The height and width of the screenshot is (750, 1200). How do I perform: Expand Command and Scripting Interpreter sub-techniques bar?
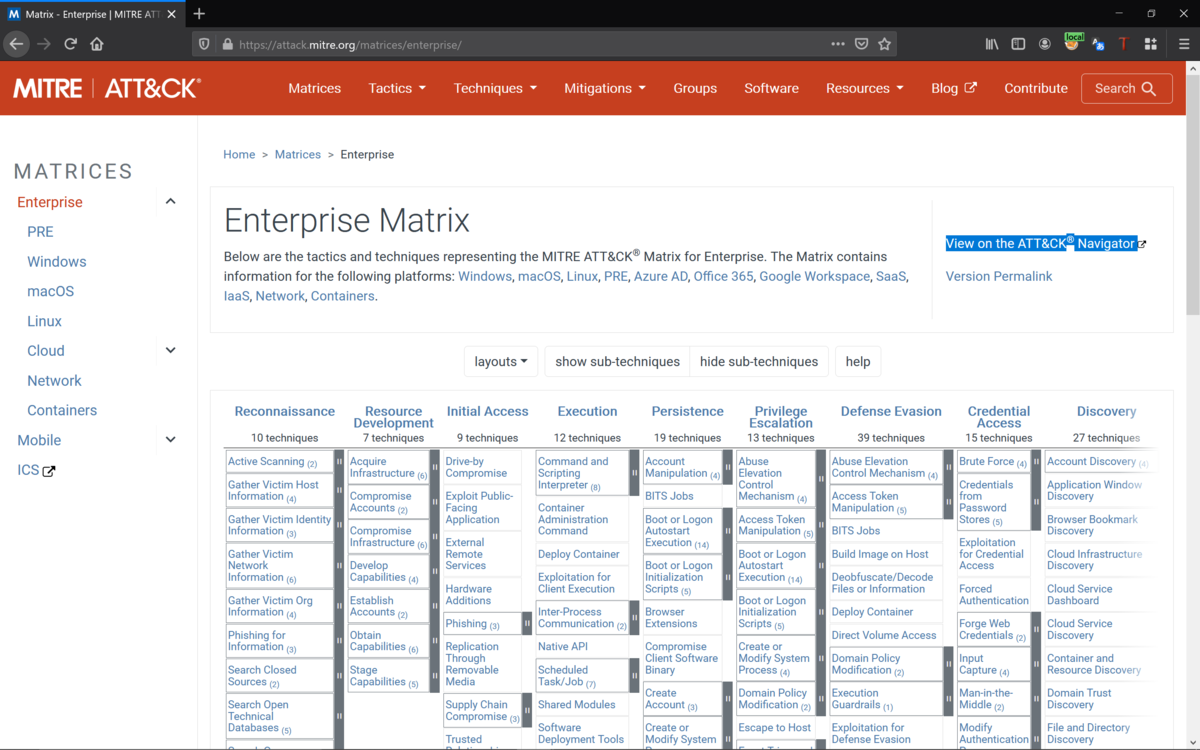click(634, 473)
